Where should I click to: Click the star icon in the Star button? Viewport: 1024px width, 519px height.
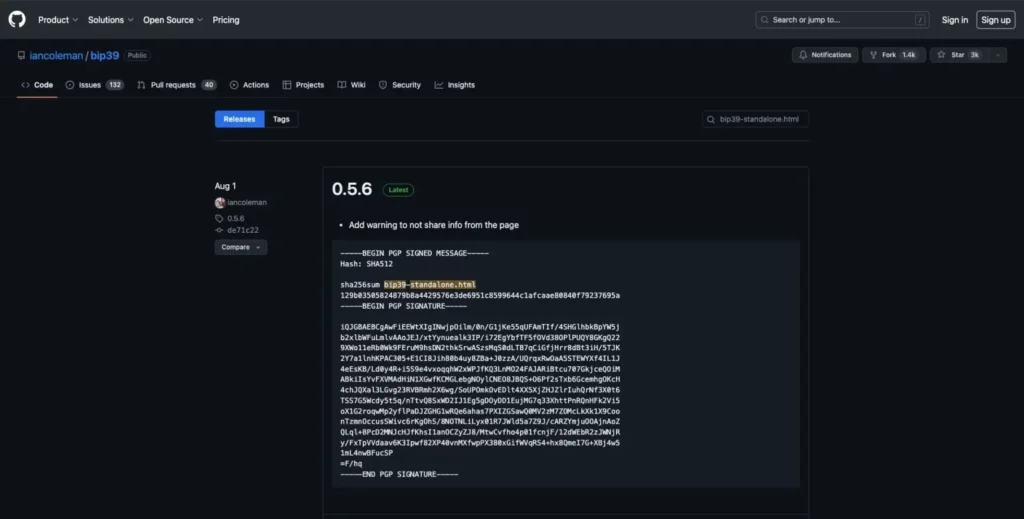pyautogui.click(x=941, y=55)
